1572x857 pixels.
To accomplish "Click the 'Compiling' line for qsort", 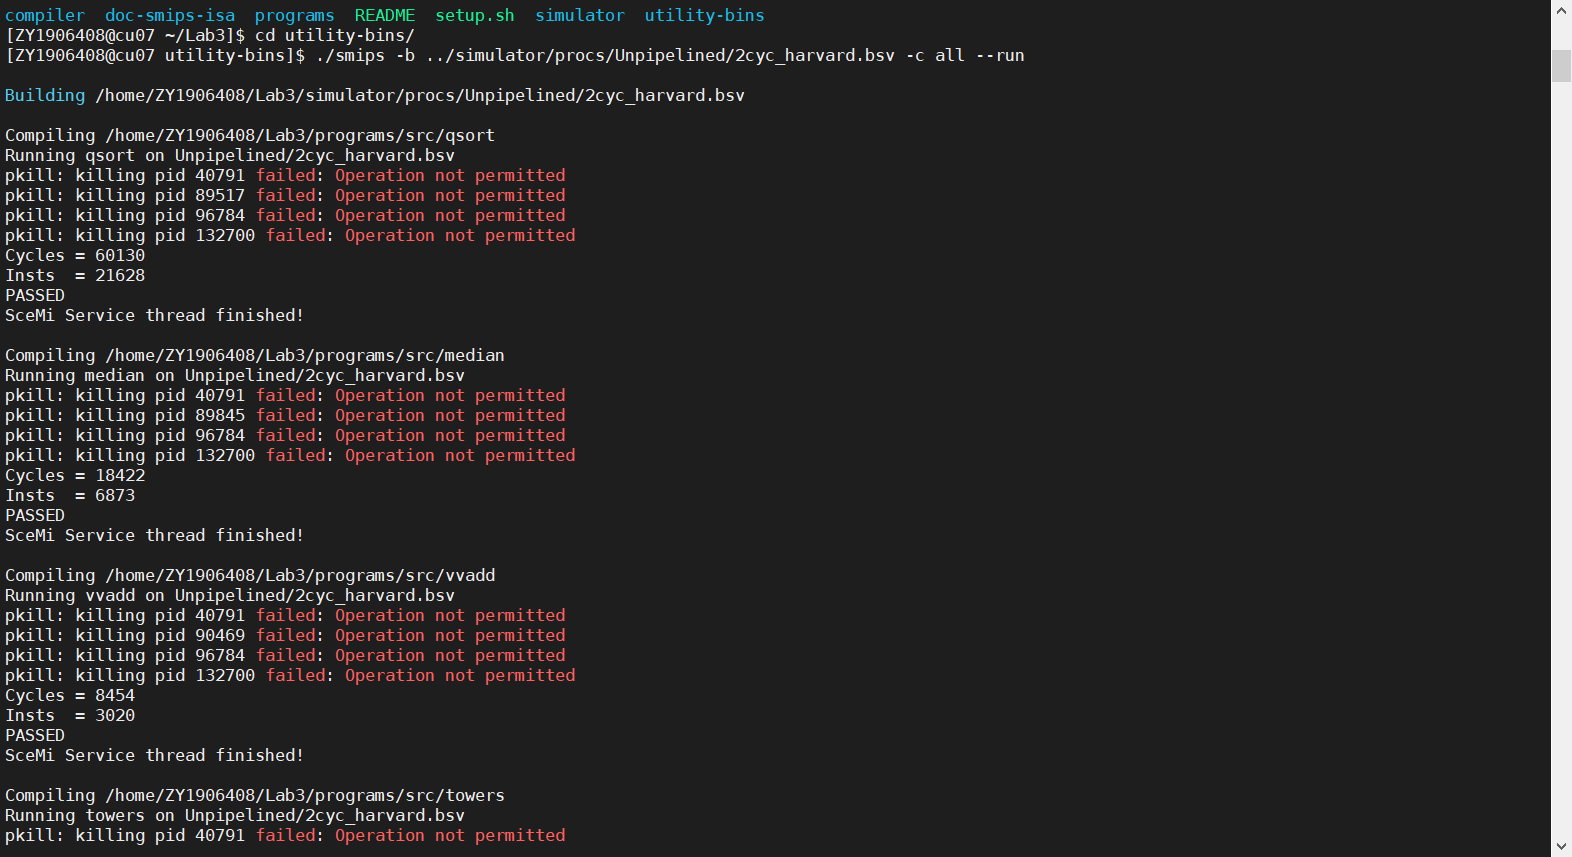I will (x=250, y=135).
